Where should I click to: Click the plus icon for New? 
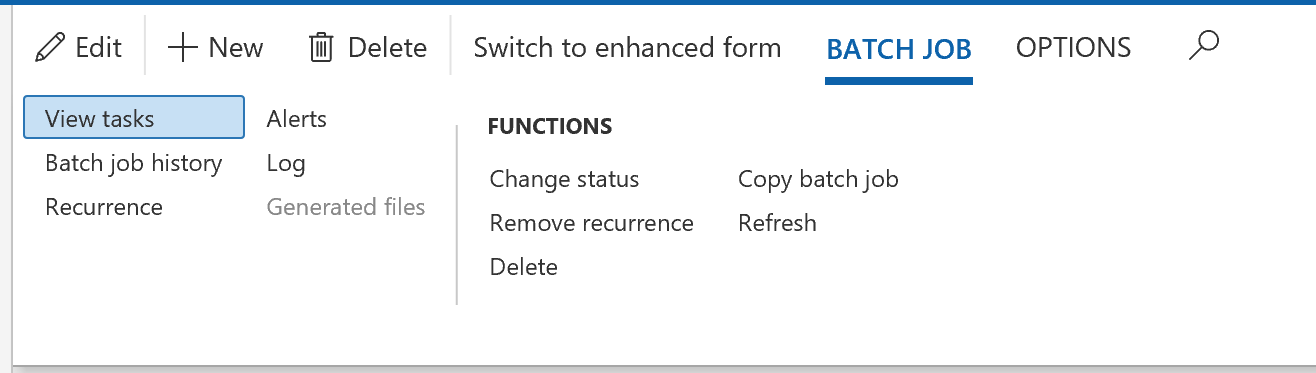pos(183,47)
